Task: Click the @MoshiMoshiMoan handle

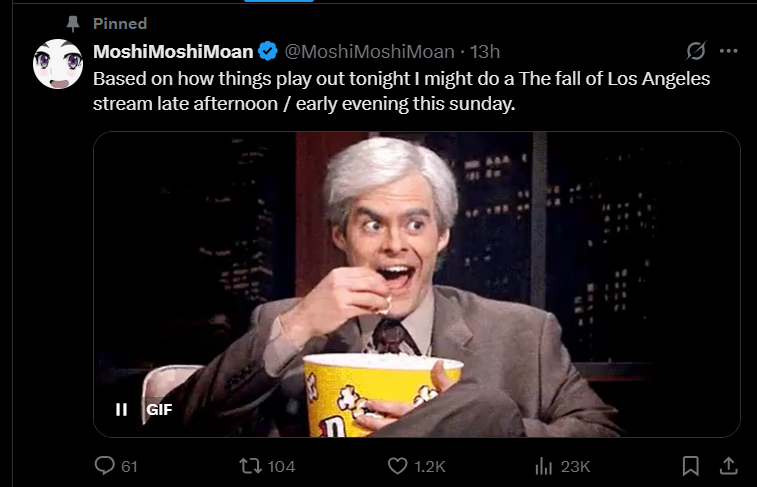Action: pos(369,51)
